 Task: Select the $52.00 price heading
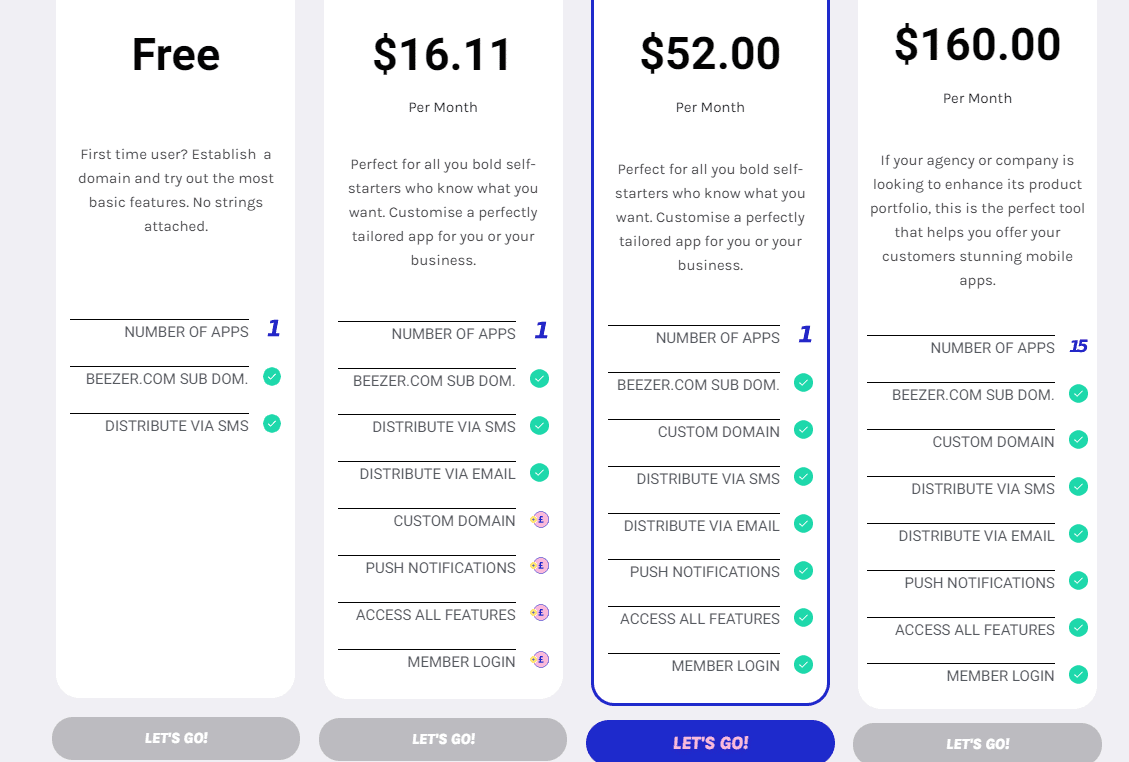click(710, 53)
